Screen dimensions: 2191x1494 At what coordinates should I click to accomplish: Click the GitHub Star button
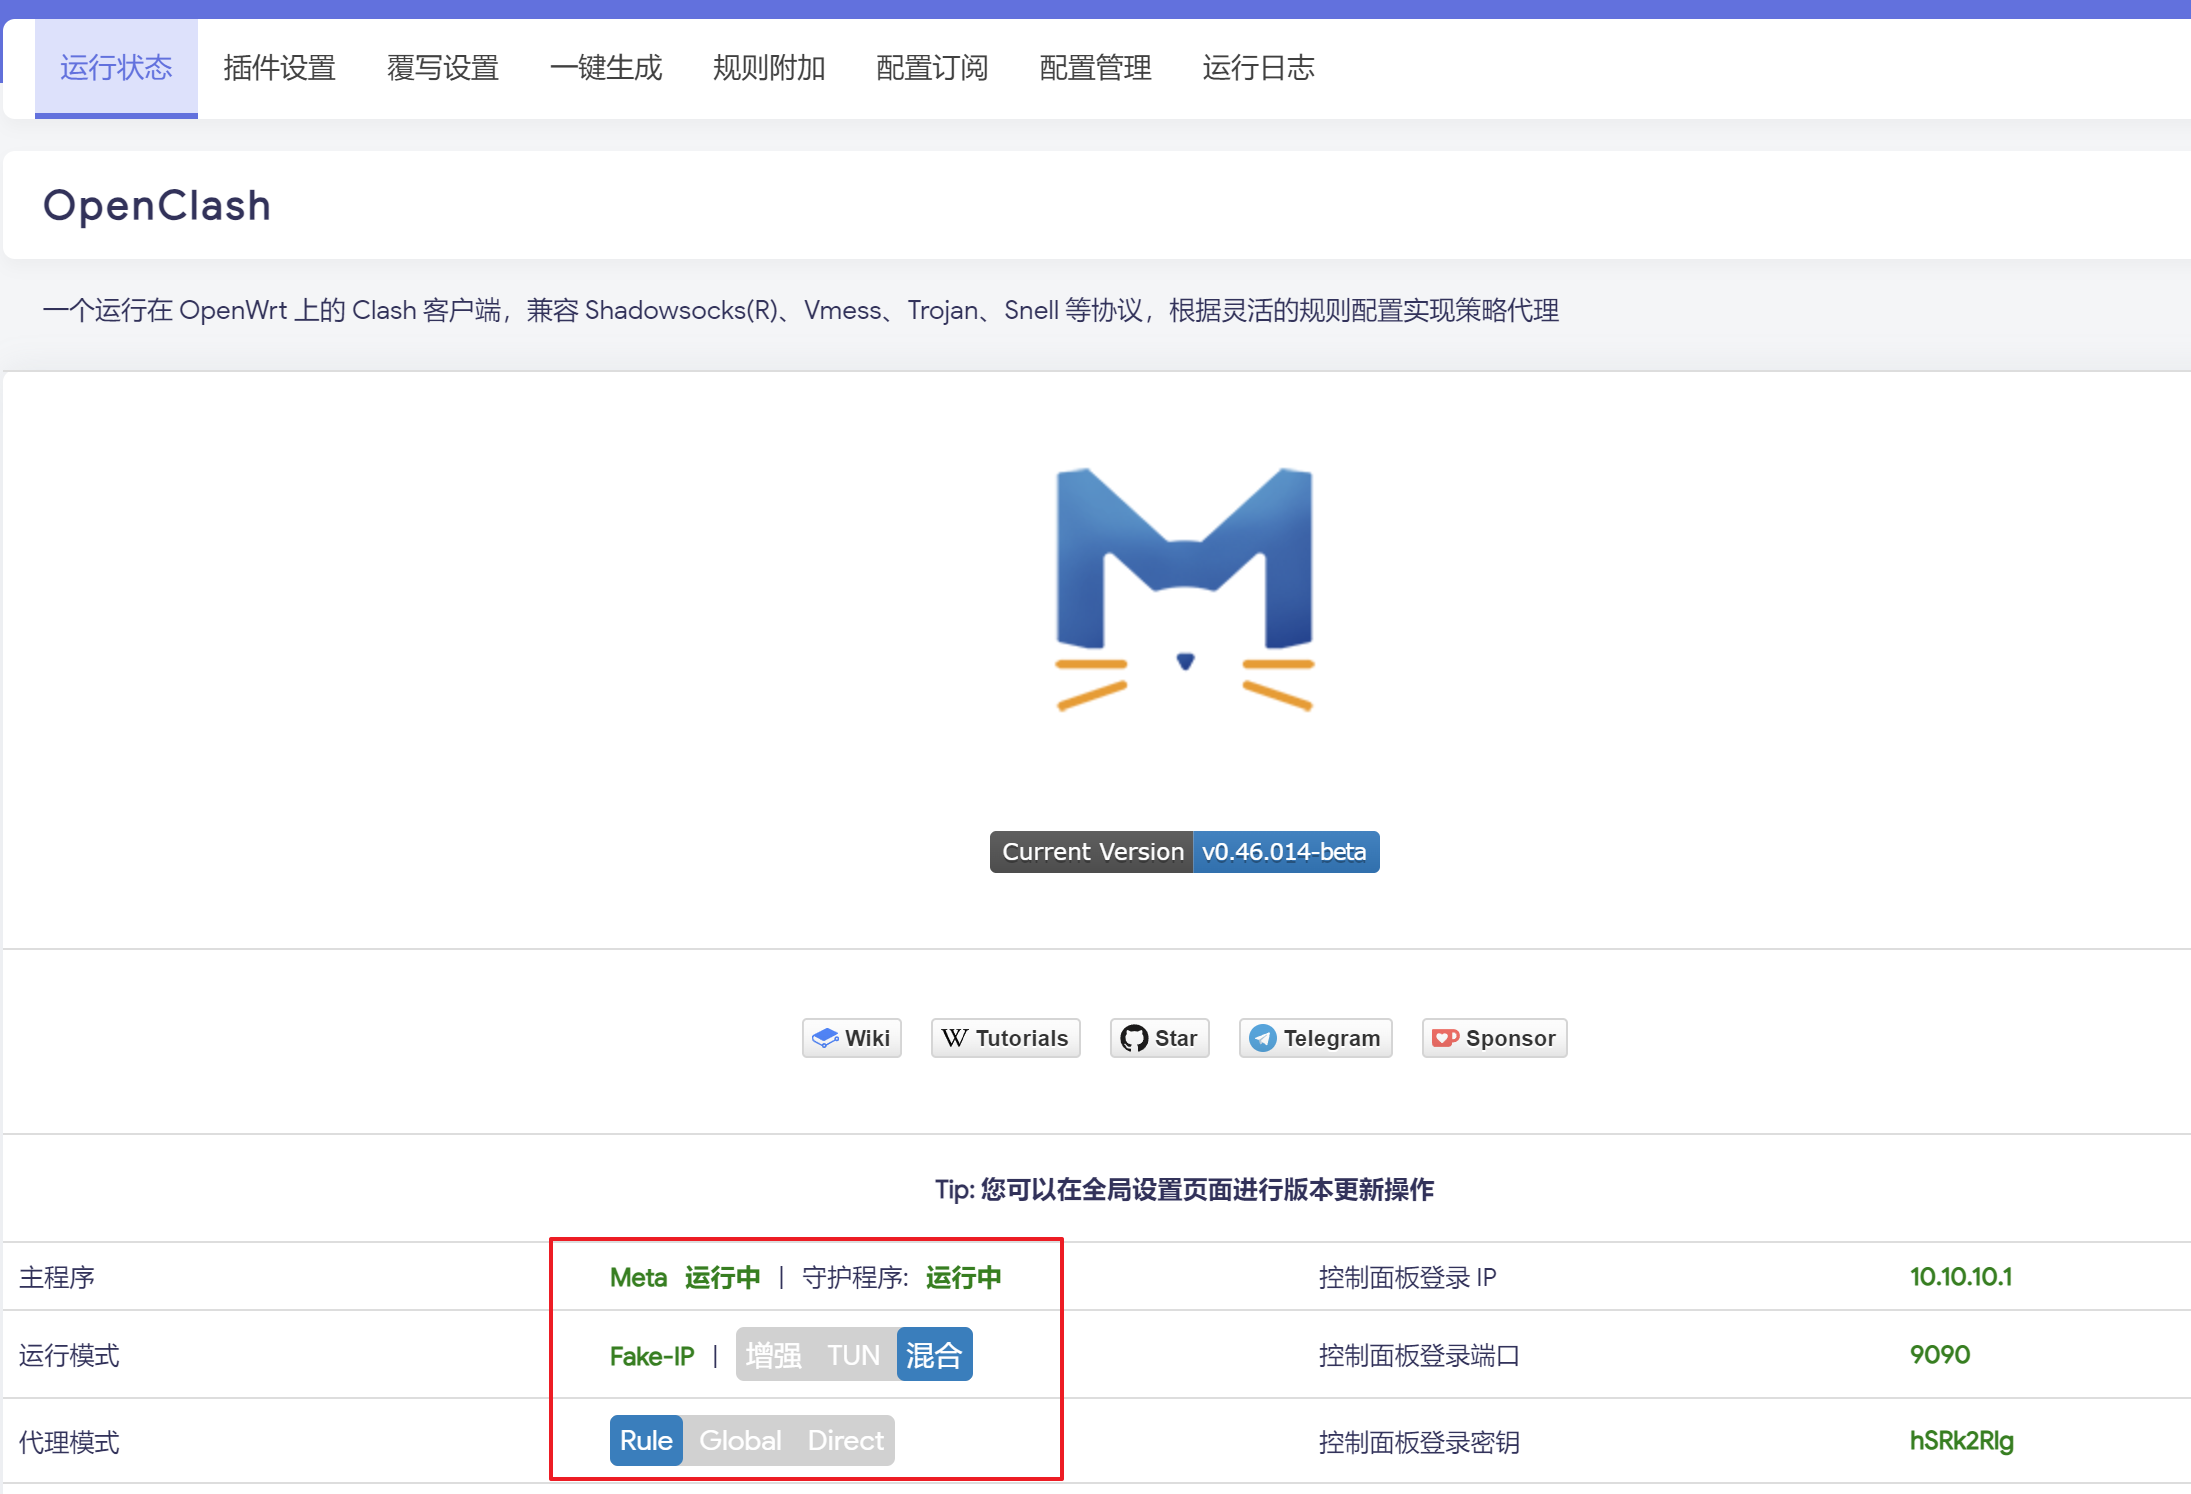click(1160, 1038)
